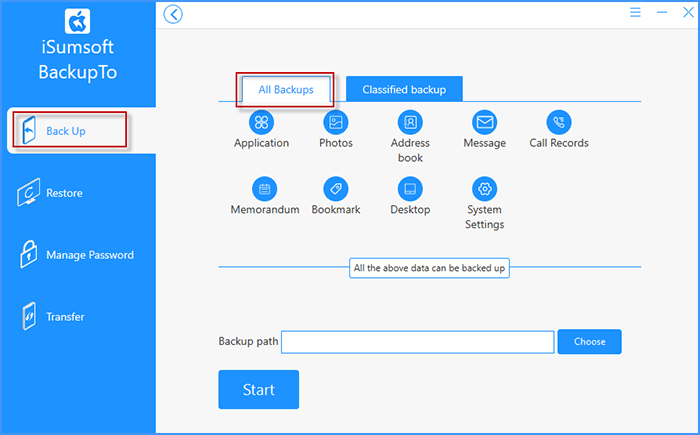Open the Back Up sidebar section

coord(82,130)
